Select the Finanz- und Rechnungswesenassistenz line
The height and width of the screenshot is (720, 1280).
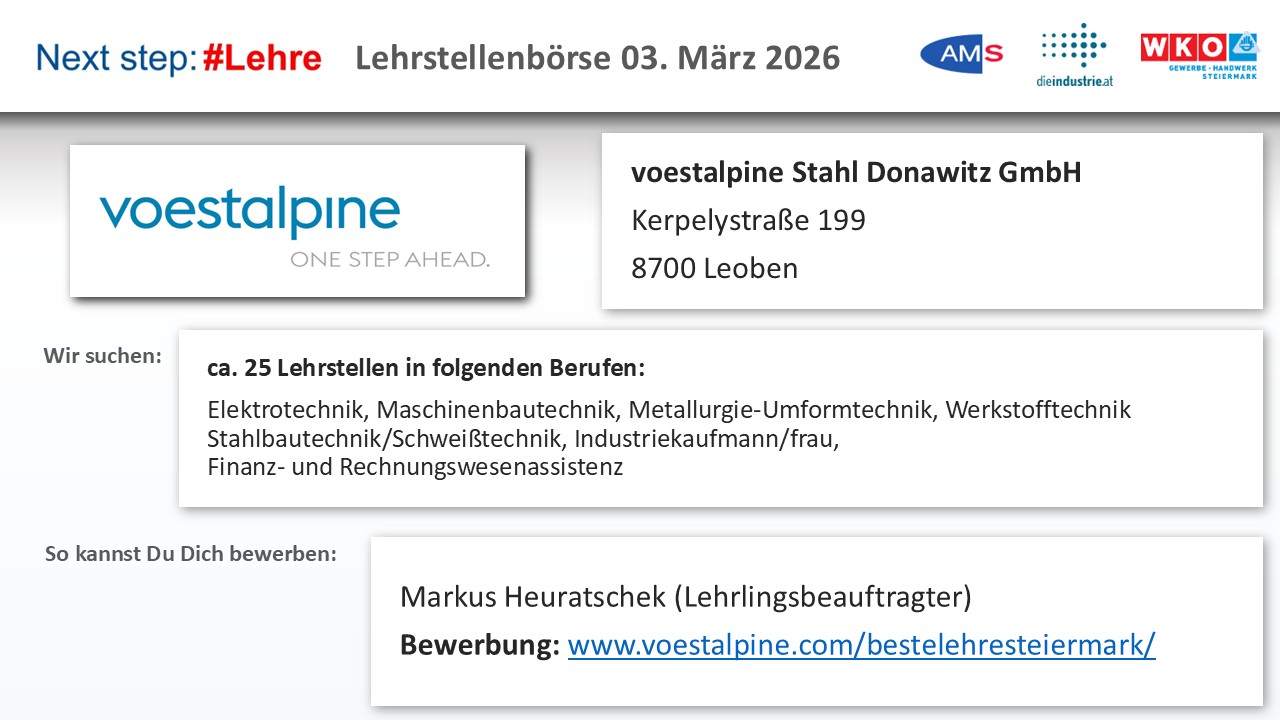pyautogui.click(x=415, y=467)
